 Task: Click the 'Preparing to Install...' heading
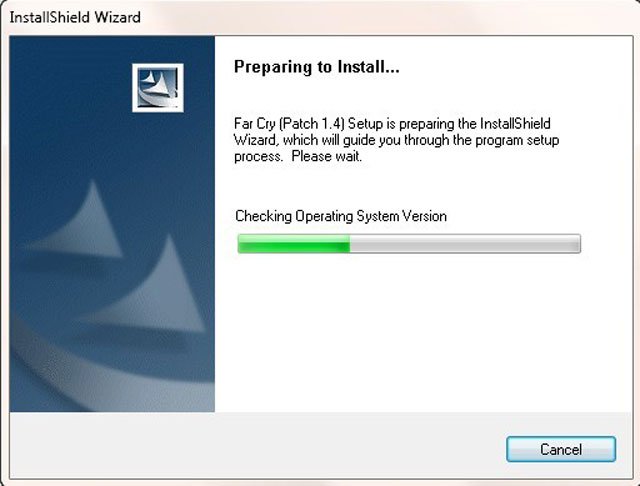click(x=316, y=67)
